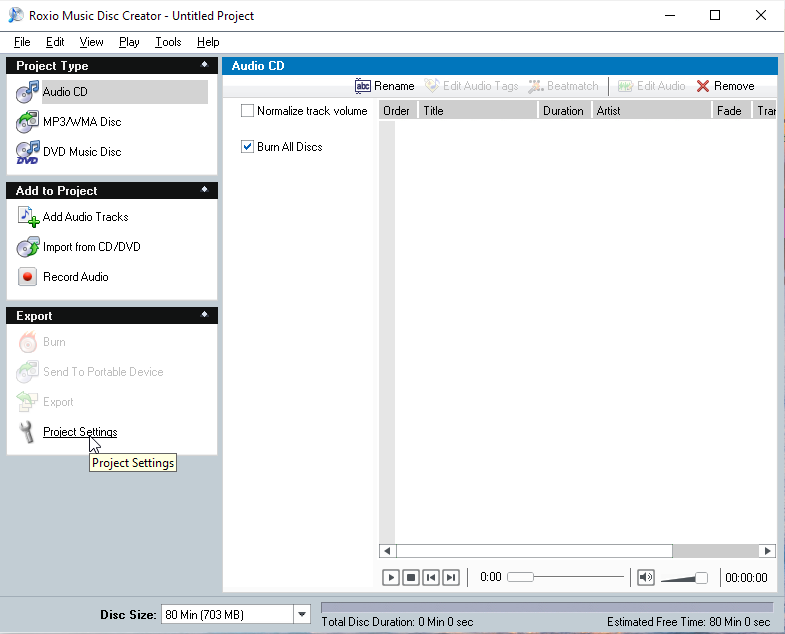Start Record Audio
Screen dimensions: 785x634
63,277
